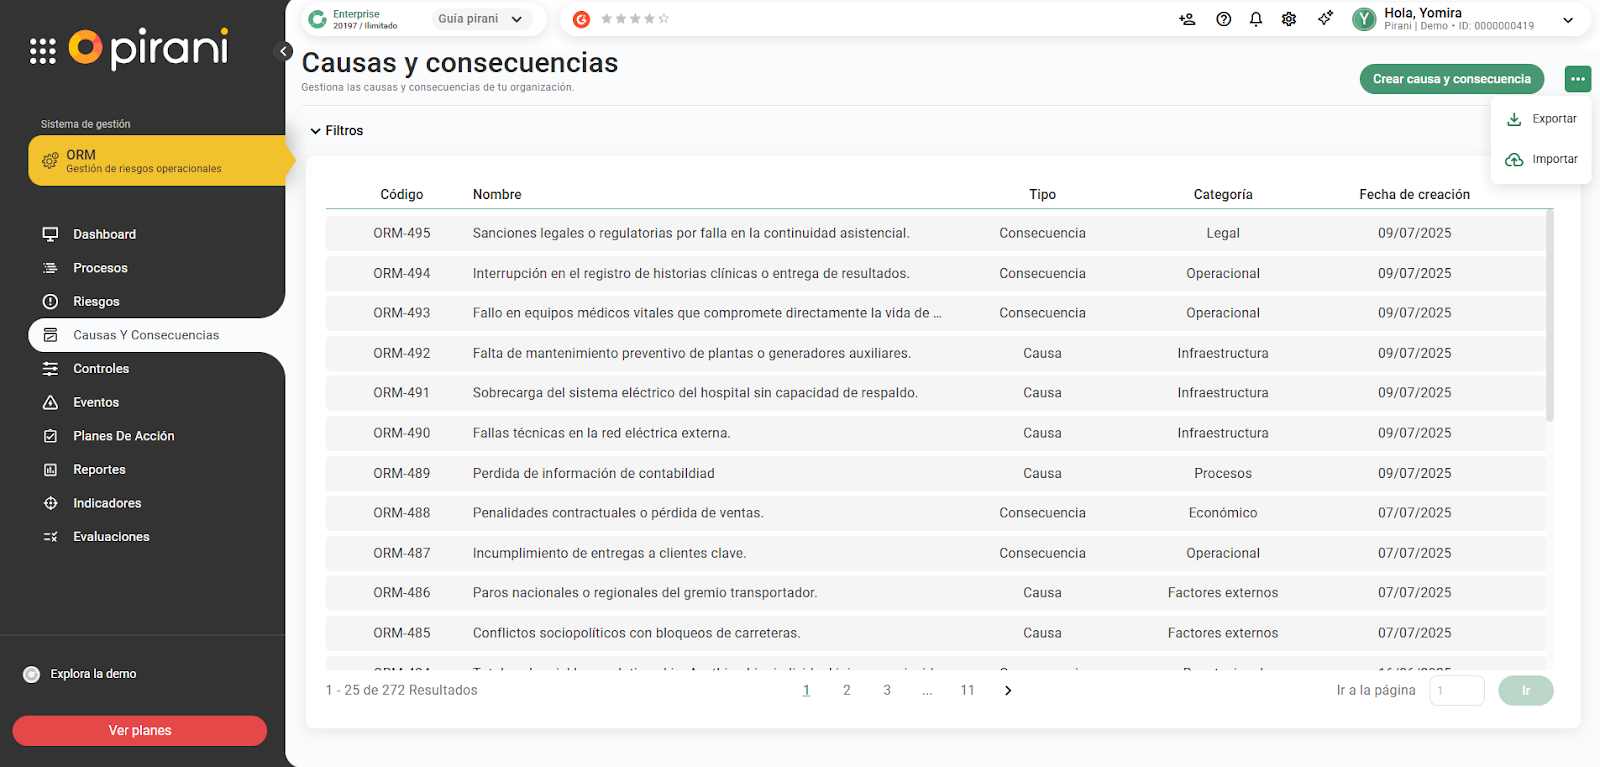Screen dimensions: 1600x767
Task: Click the Ver planes button
Action: [x=140, y=731]
